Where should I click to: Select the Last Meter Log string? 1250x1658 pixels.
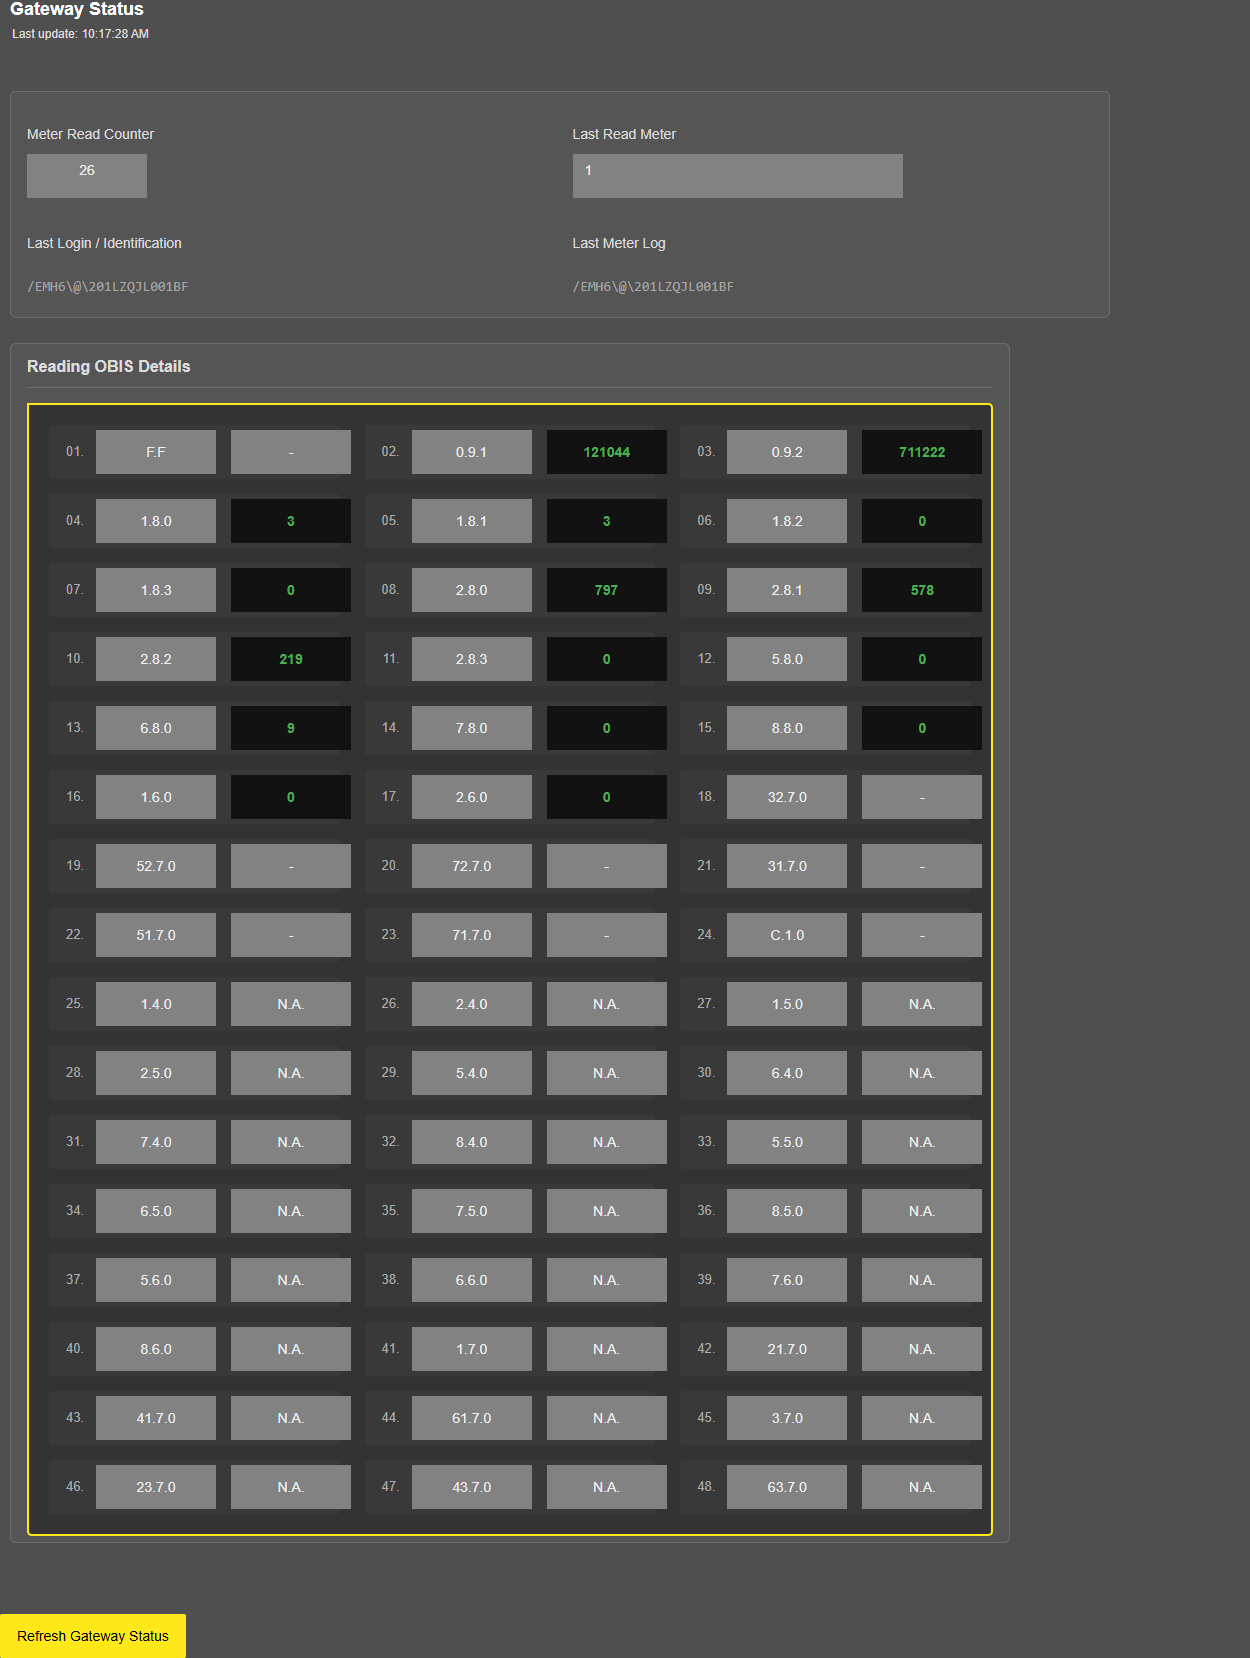[x=653, y=287]
